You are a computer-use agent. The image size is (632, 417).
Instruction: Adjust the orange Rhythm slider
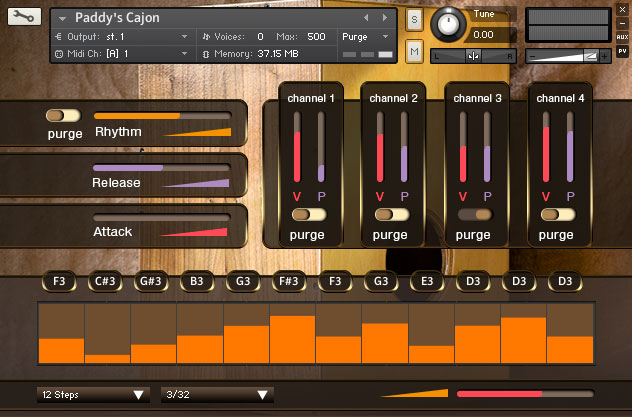(x=162, y=116)
